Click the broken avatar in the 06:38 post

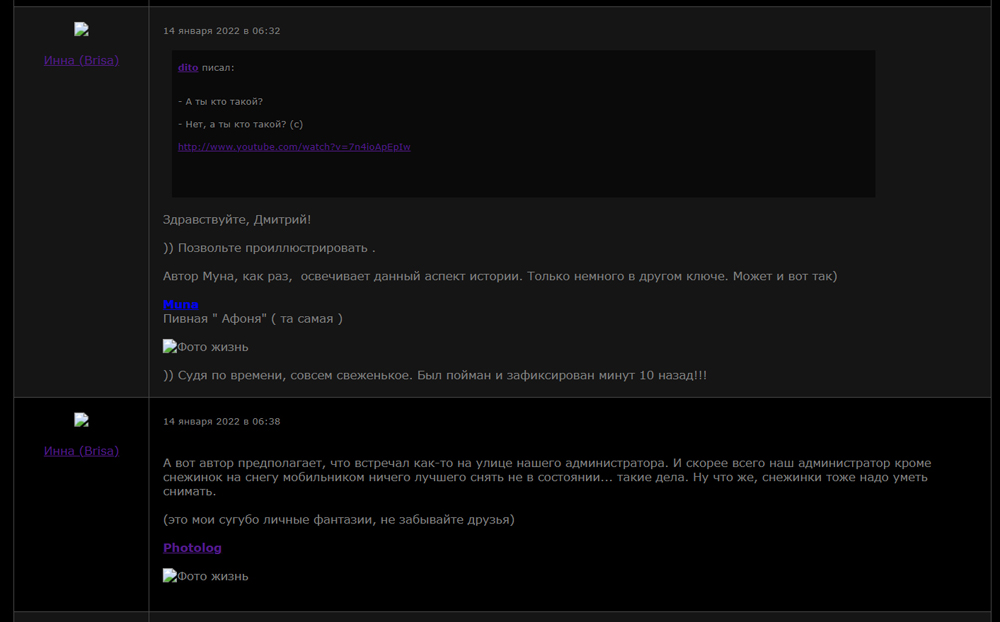(x=81, y=420)
